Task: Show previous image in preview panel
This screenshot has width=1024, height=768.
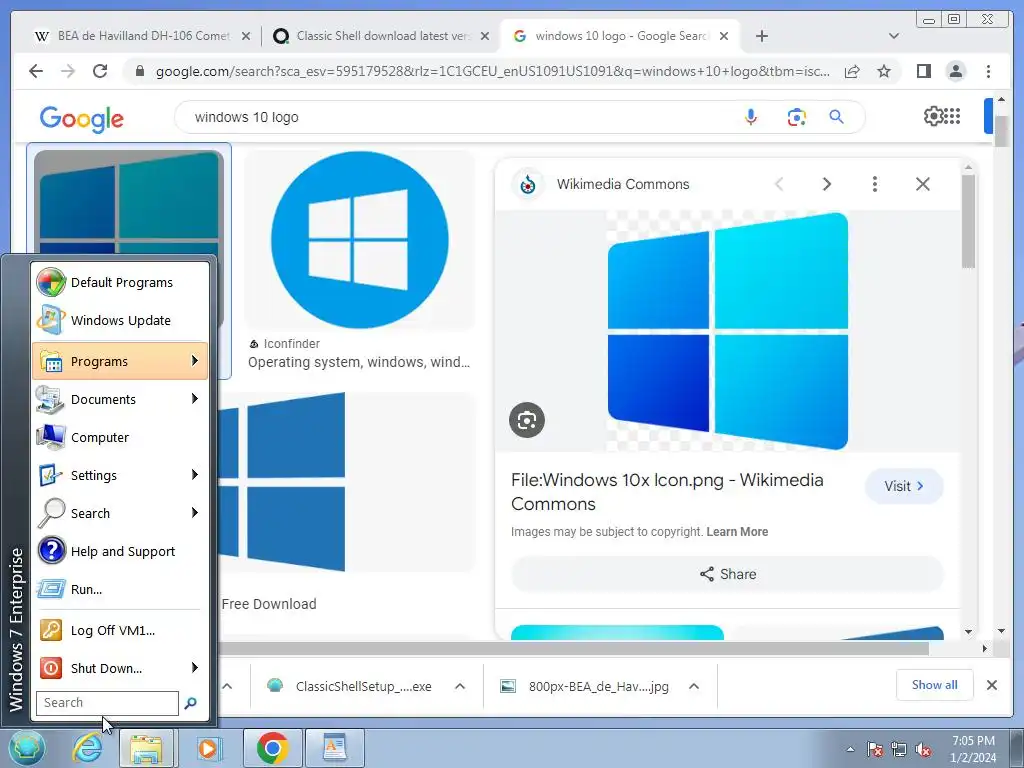Action: [778, 184]
